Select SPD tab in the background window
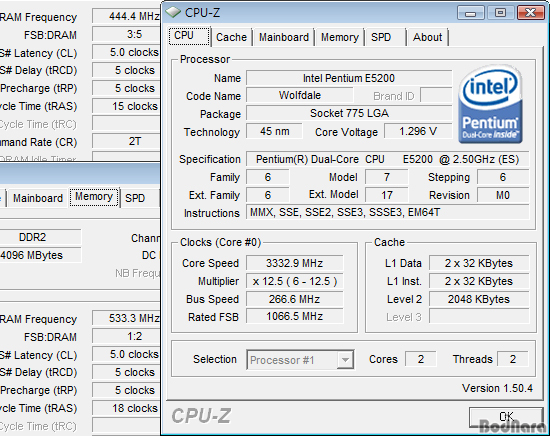This screenshot has width=550, height=436. (x=139, y=198)
